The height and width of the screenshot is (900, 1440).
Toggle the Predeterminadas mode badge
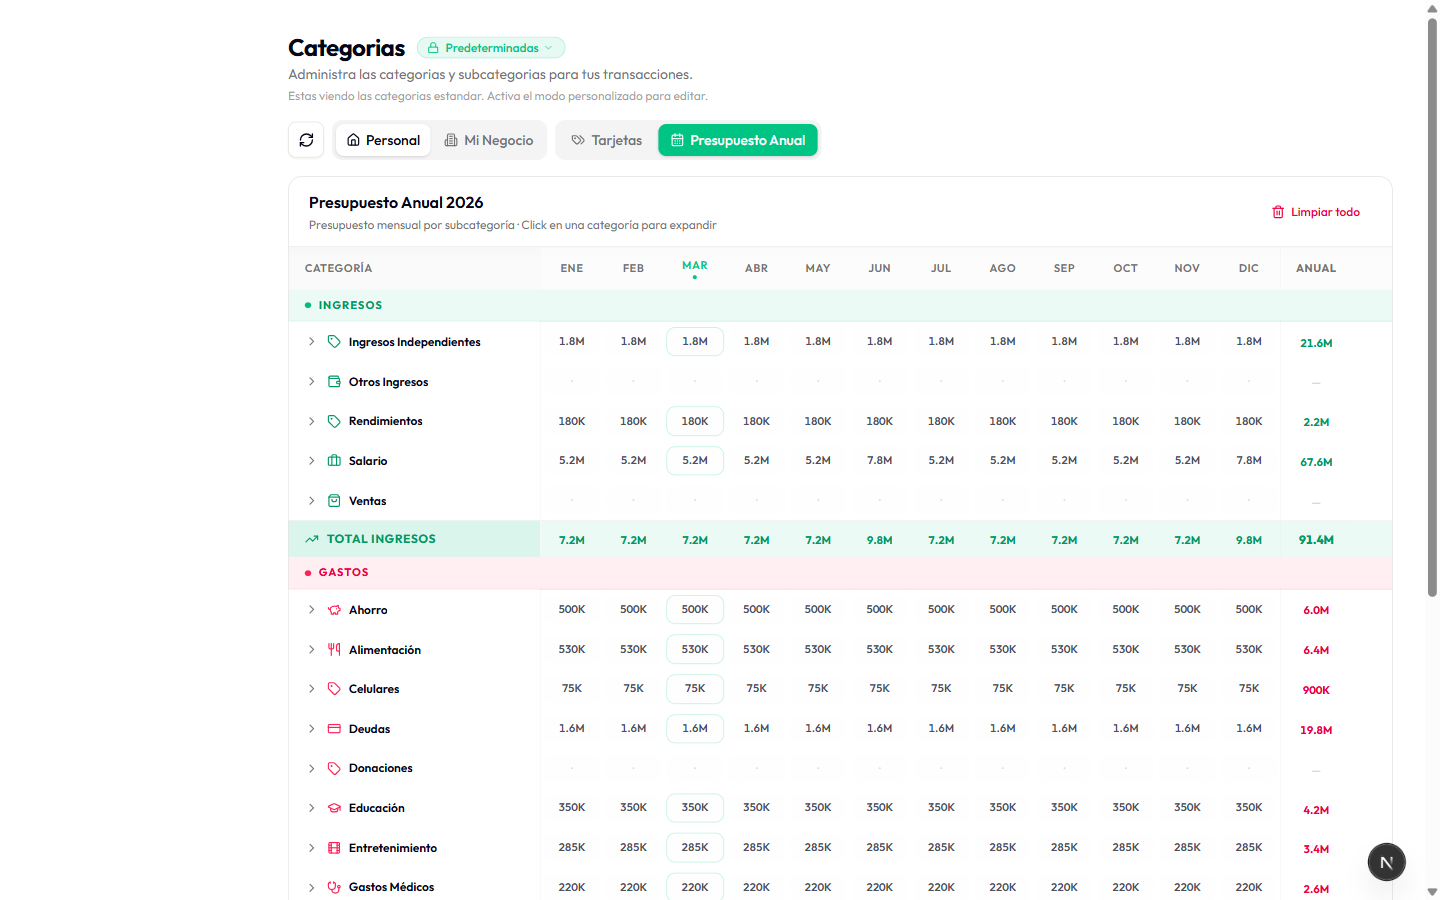pyautogui.click(x=491, y=47)
